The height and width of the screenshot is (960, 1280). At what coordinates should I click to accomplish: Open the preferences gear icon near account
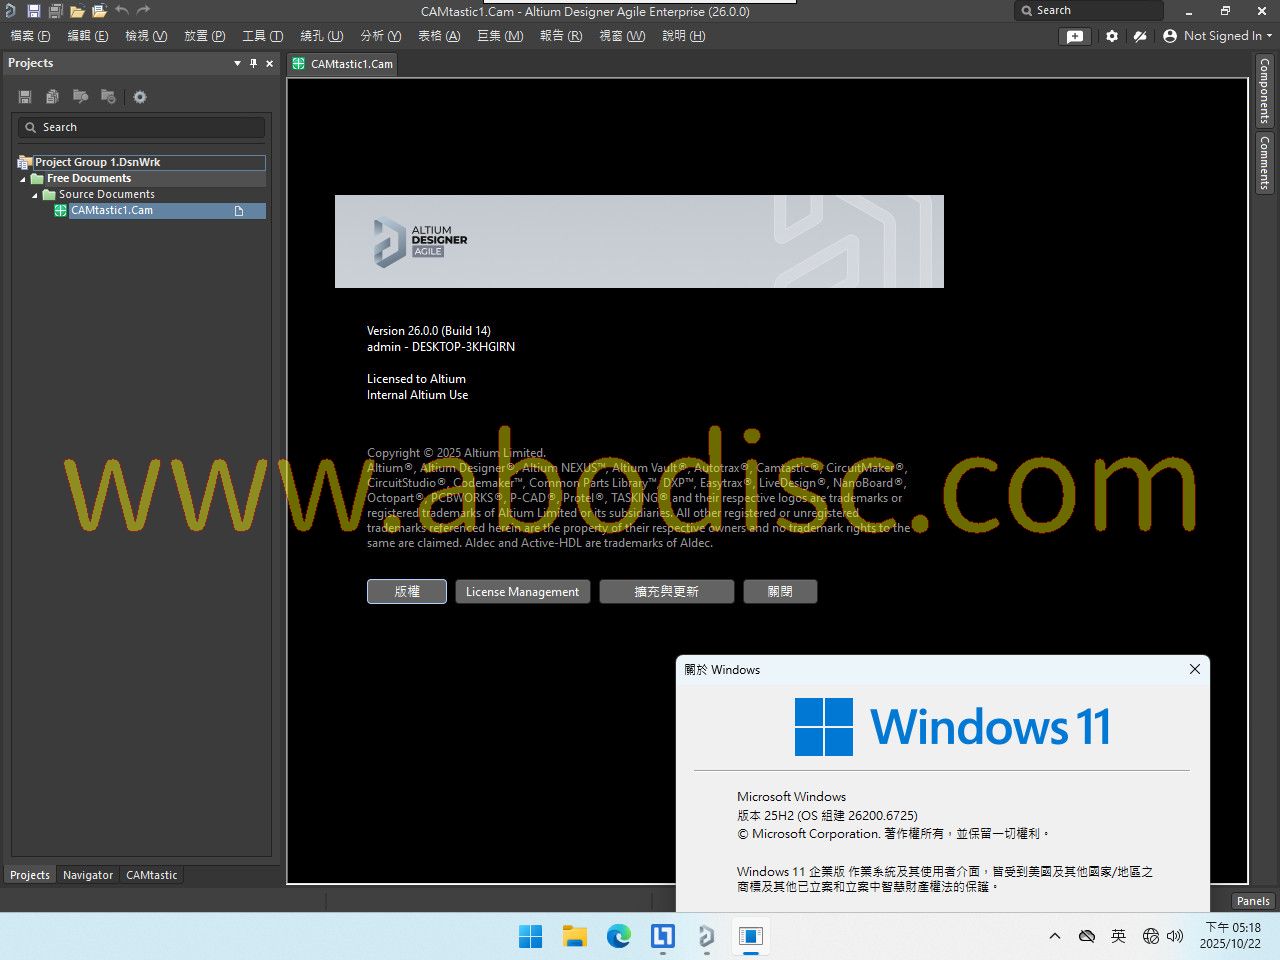[x=1112, y=36]
